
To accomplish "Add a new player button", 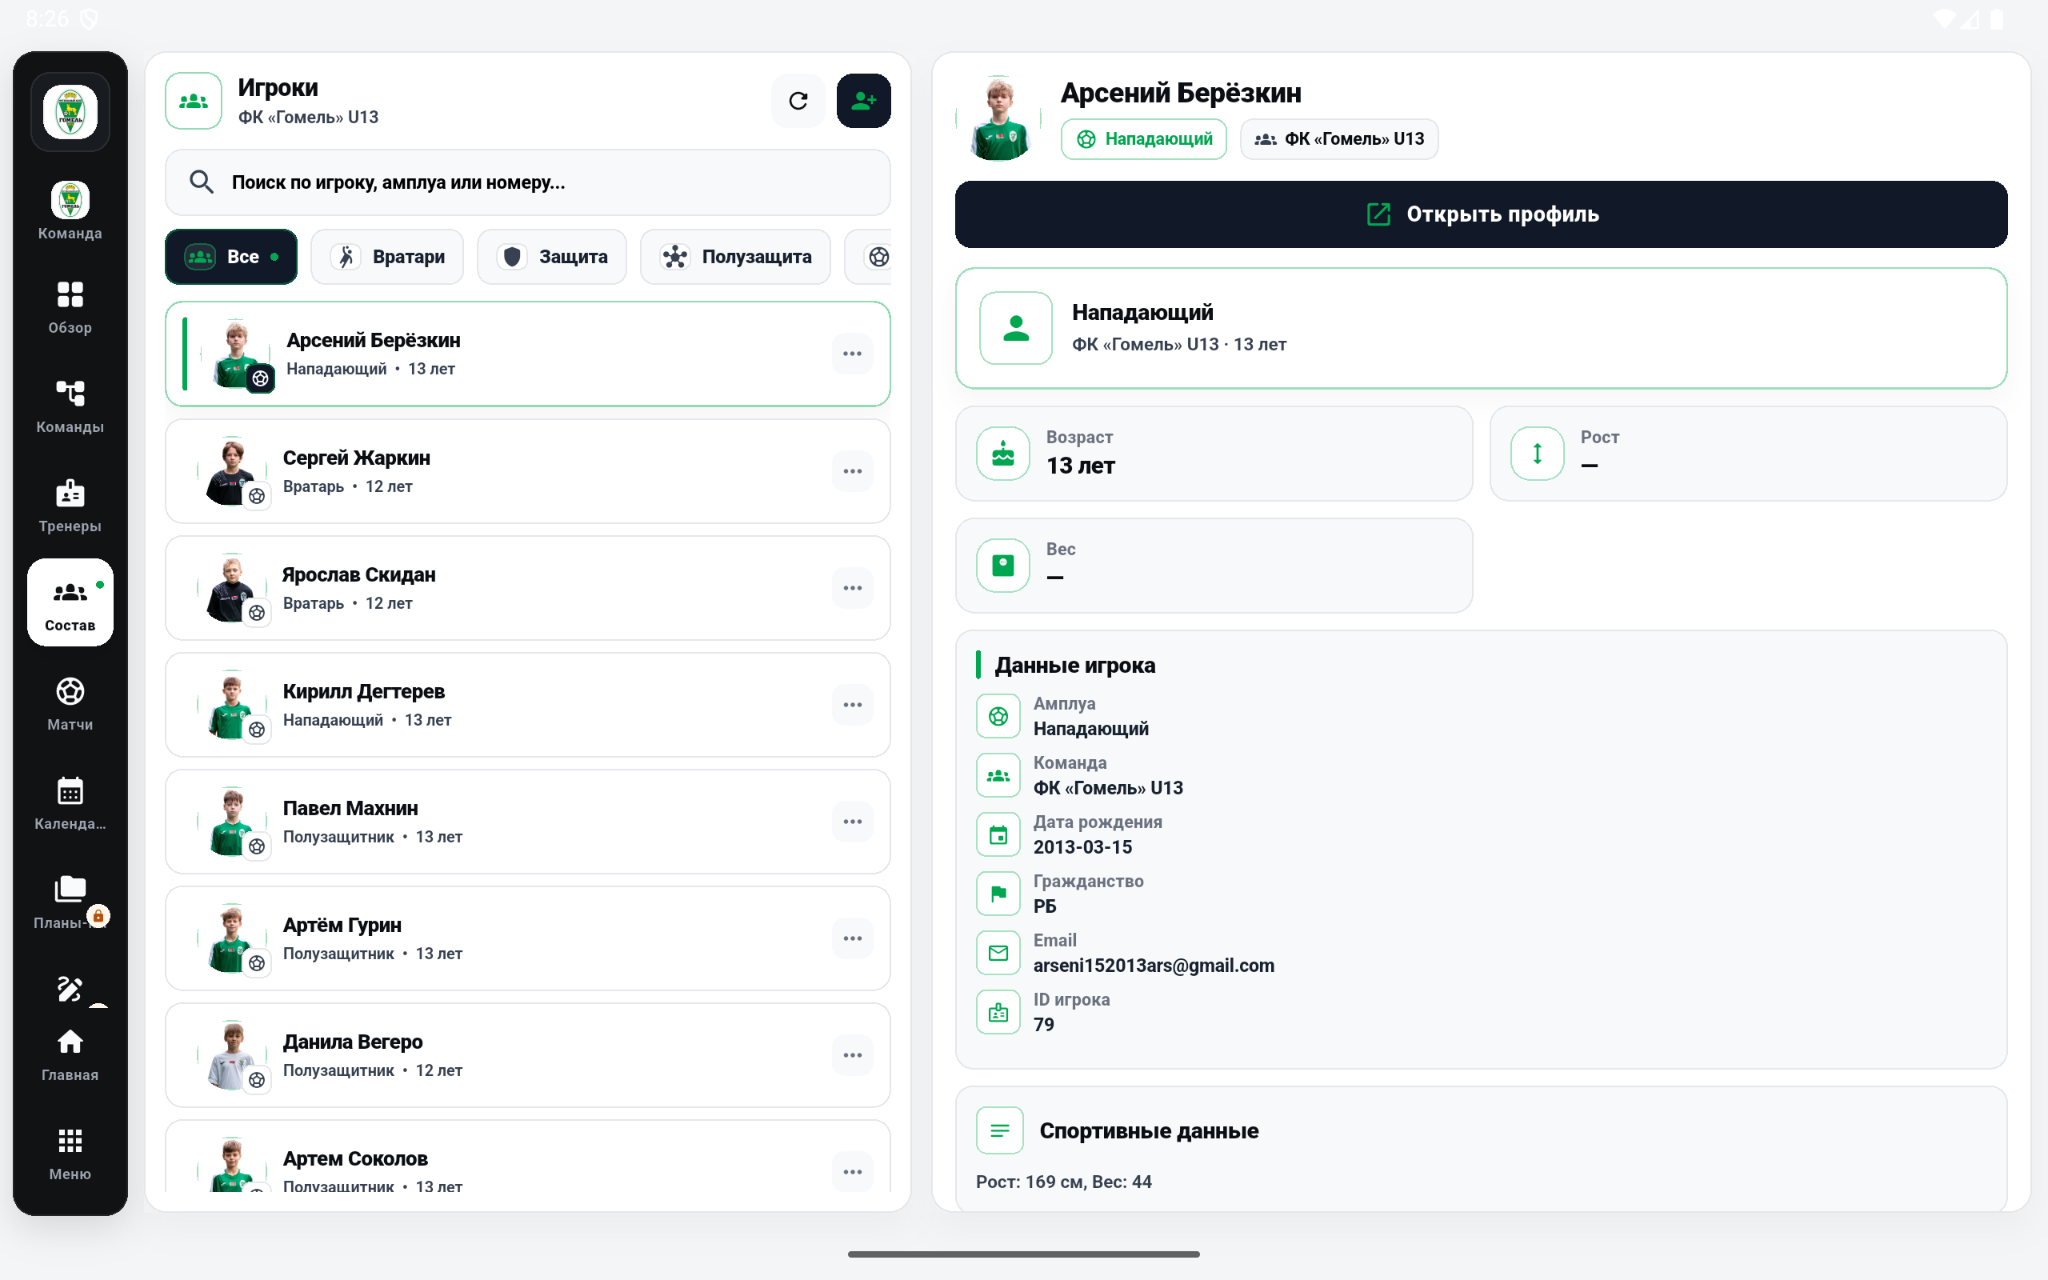I will pos(864,101).
